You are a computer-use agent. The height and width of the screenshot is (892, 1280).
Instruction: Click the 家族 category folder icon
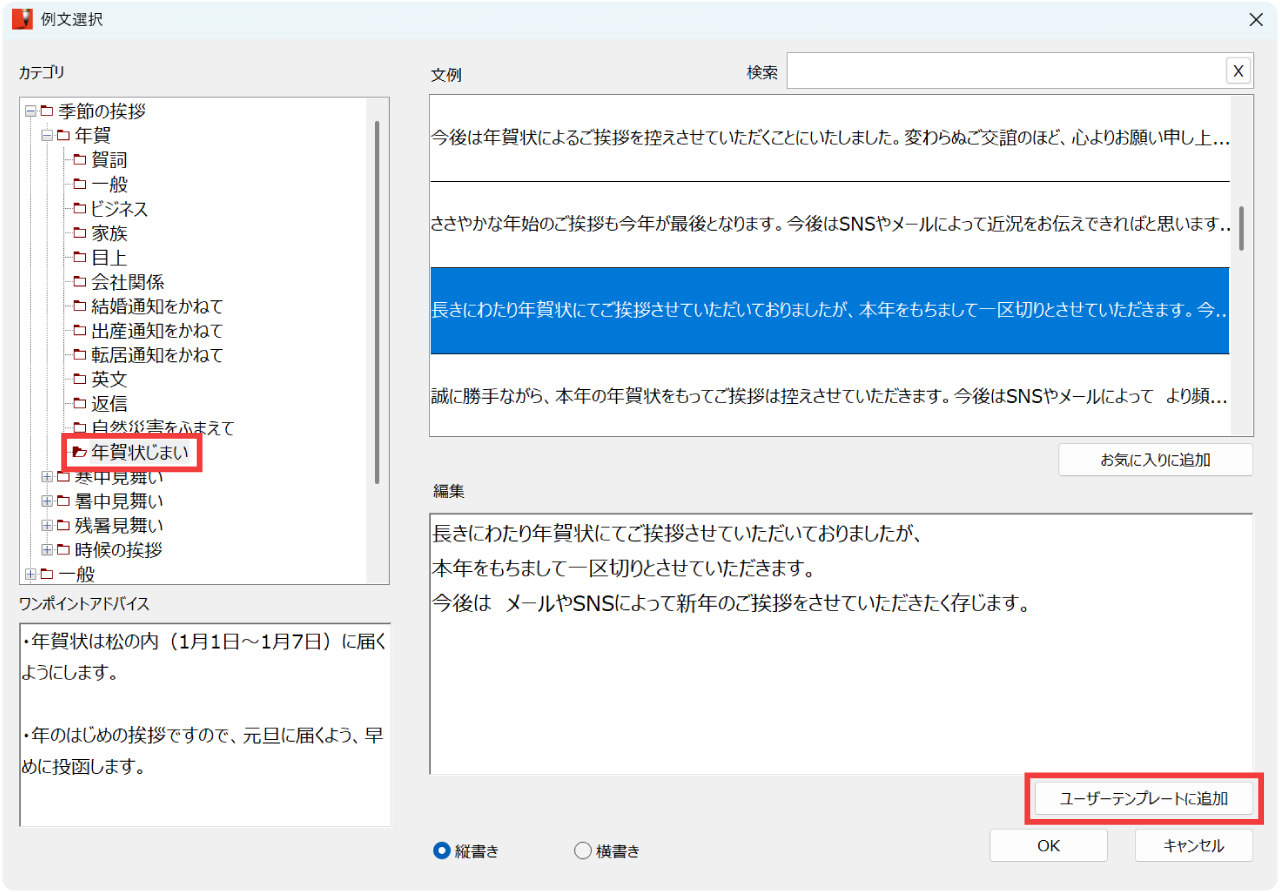coord(80,232)
